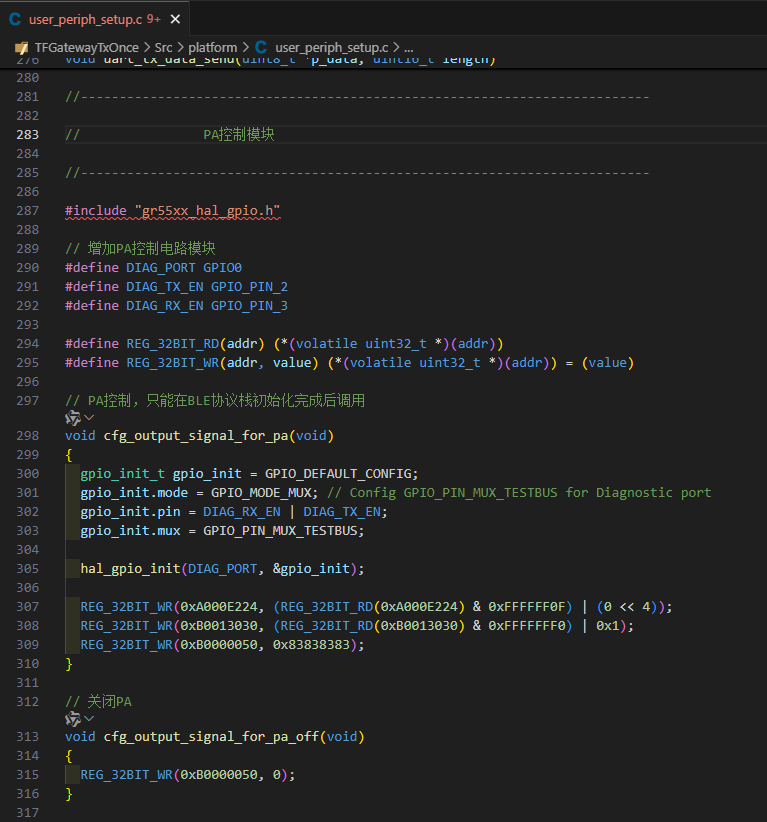Expand code lens chevron above cfg_output_signal_for_pa_off
The image size is (767, 822).
[x=89, y=719]
